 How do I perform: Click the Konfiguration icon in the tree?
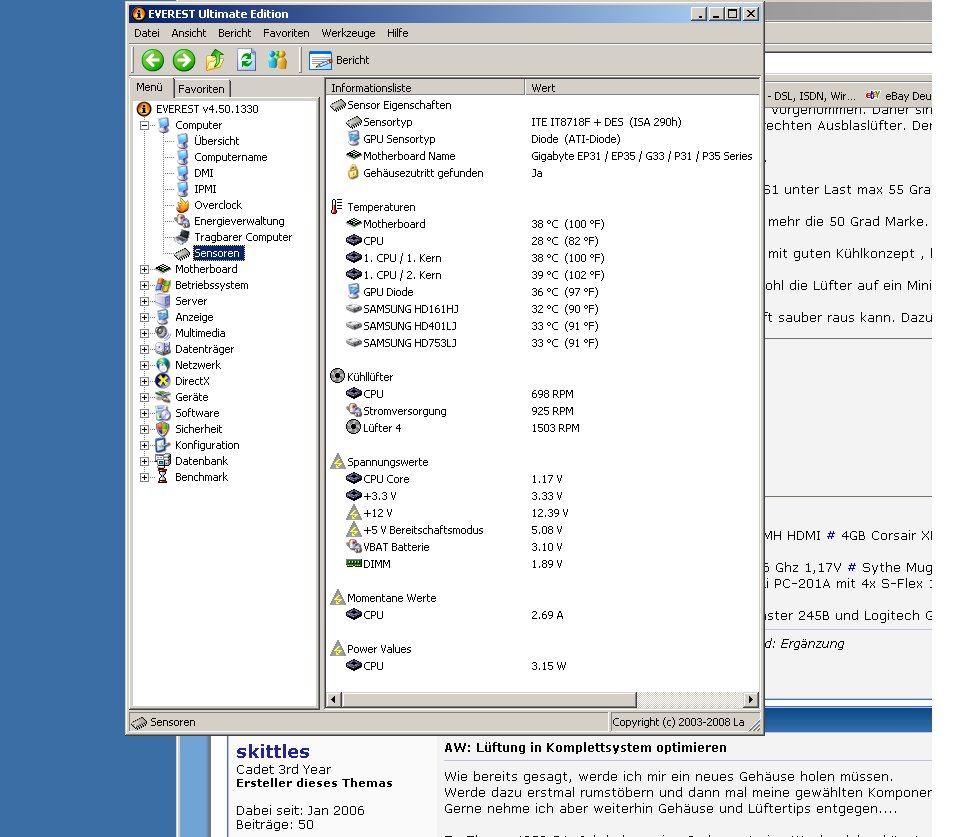click(162, 445)
